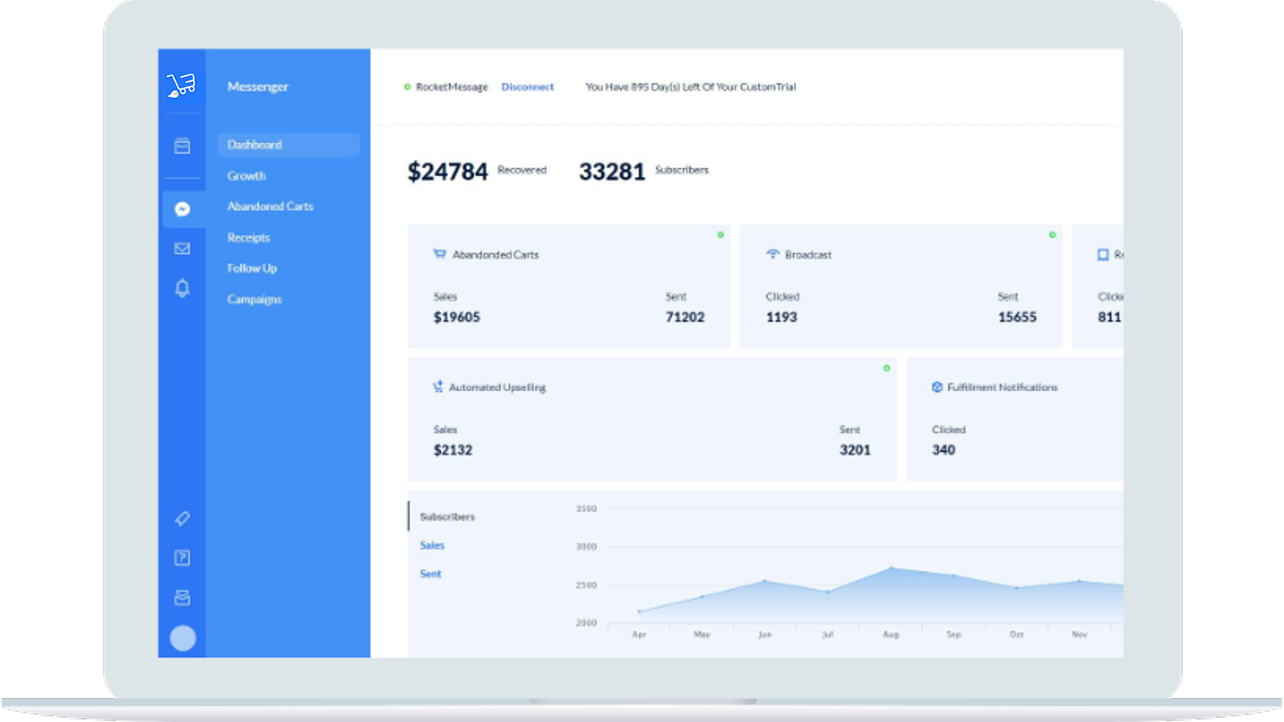The width and height of the screenshot is (1284, 722).
Task: Click the Automated Upselling icon
Action: coord(438,387)
